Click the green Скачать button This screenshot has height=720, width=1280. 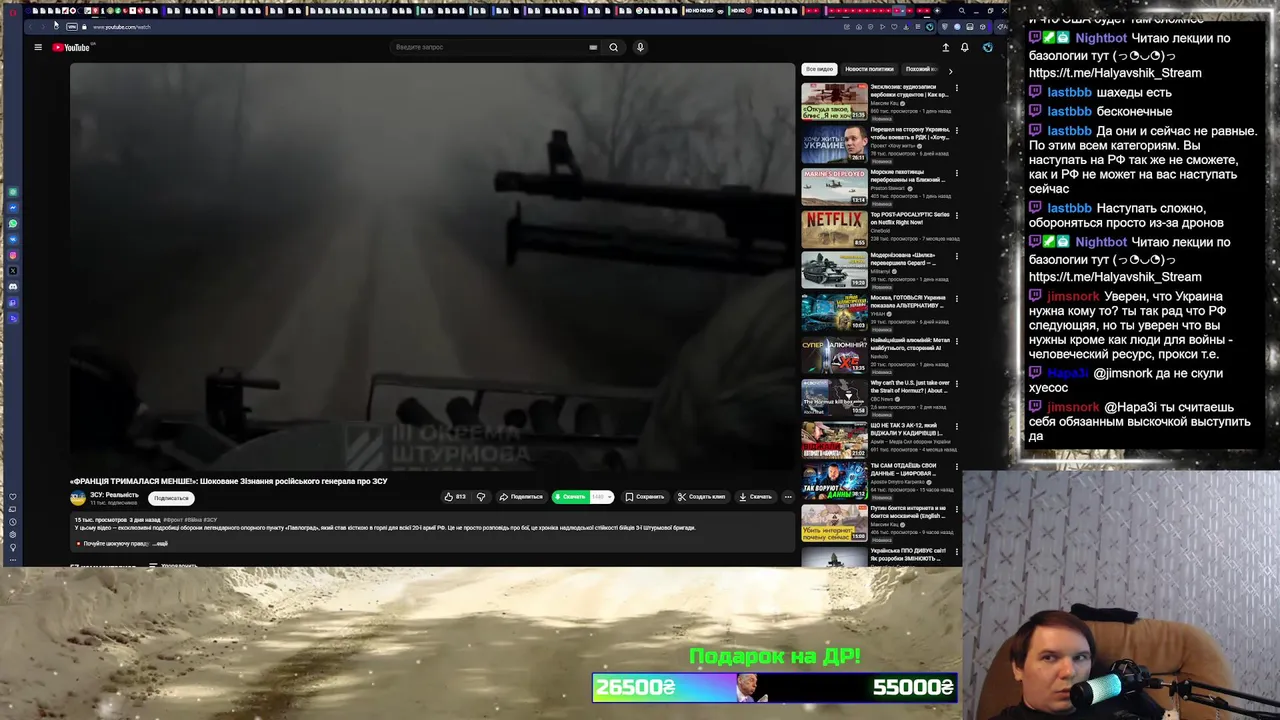pos(570,497)
